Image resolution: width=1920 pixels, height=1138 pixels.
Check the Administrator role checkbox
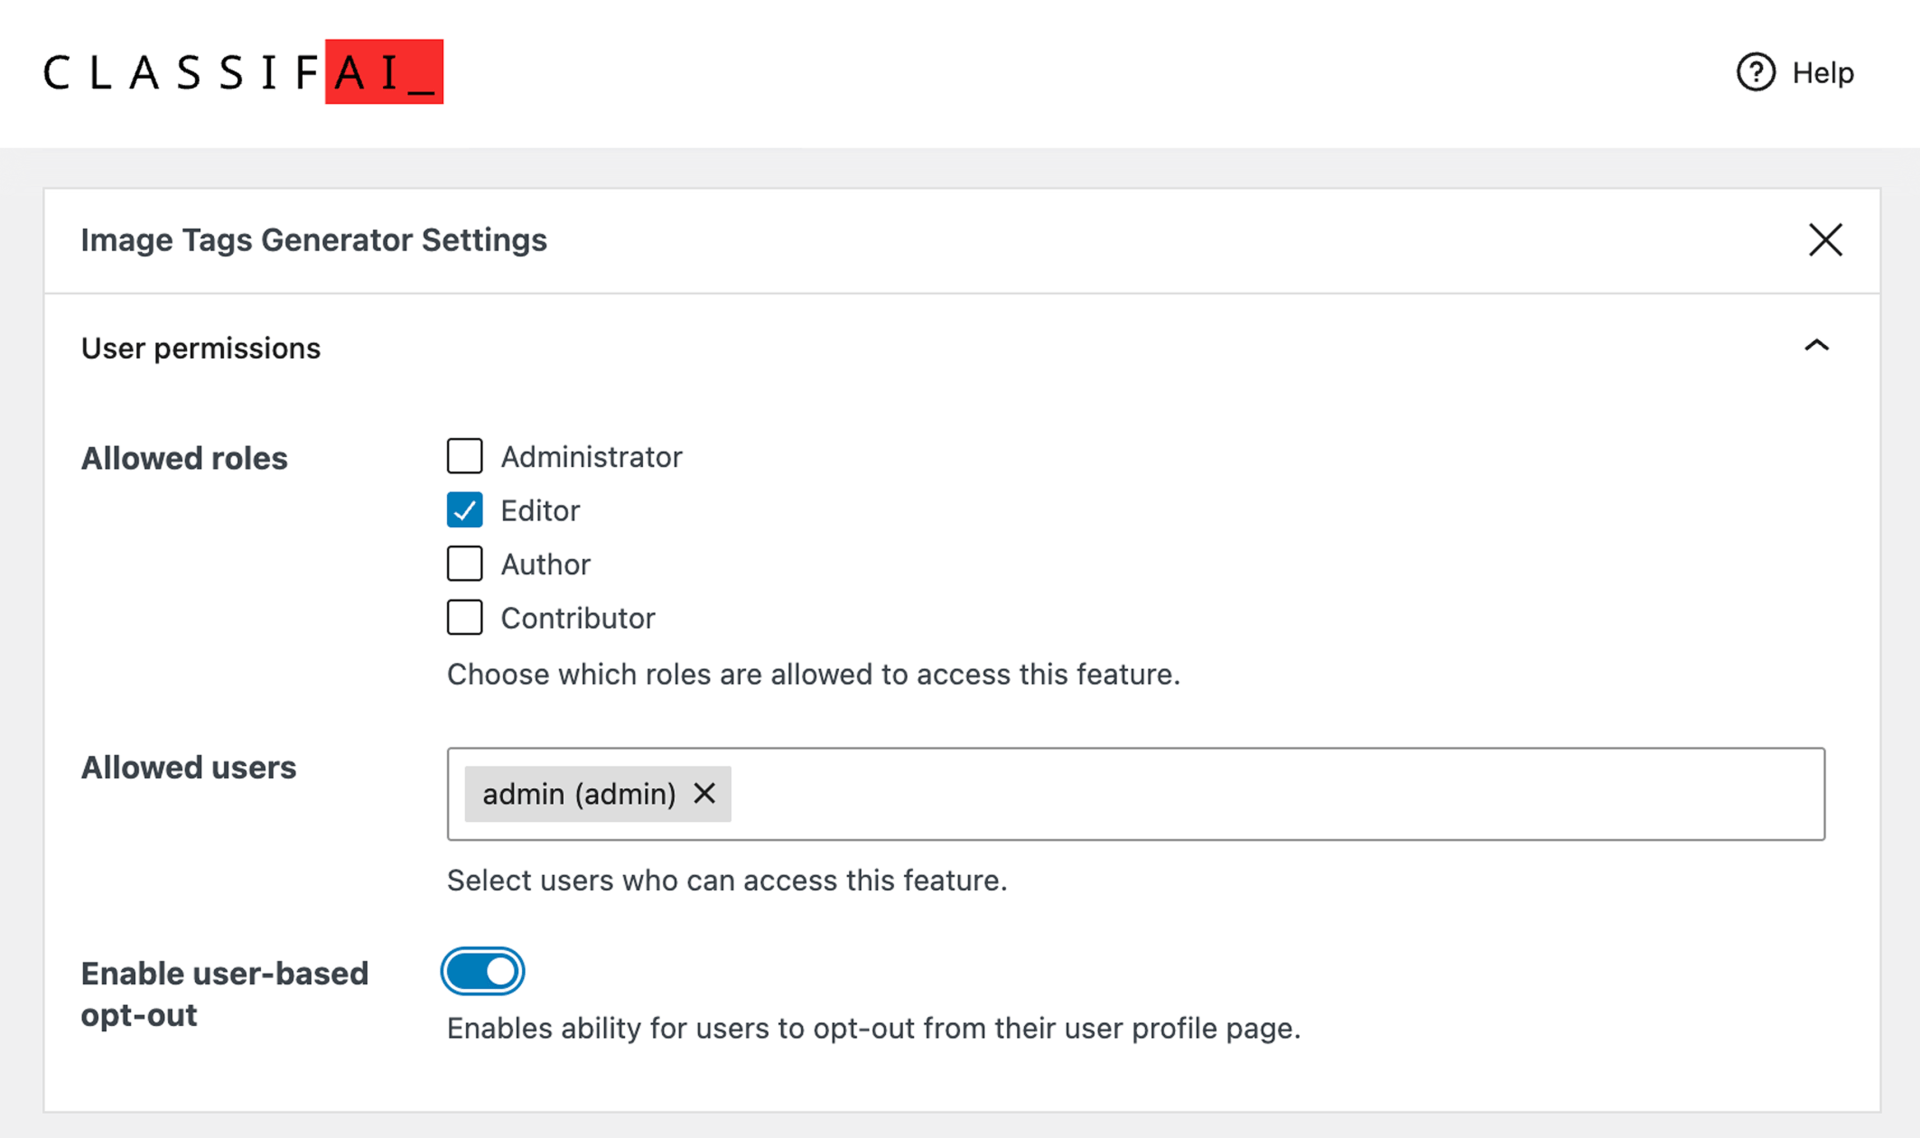(464, 456)
